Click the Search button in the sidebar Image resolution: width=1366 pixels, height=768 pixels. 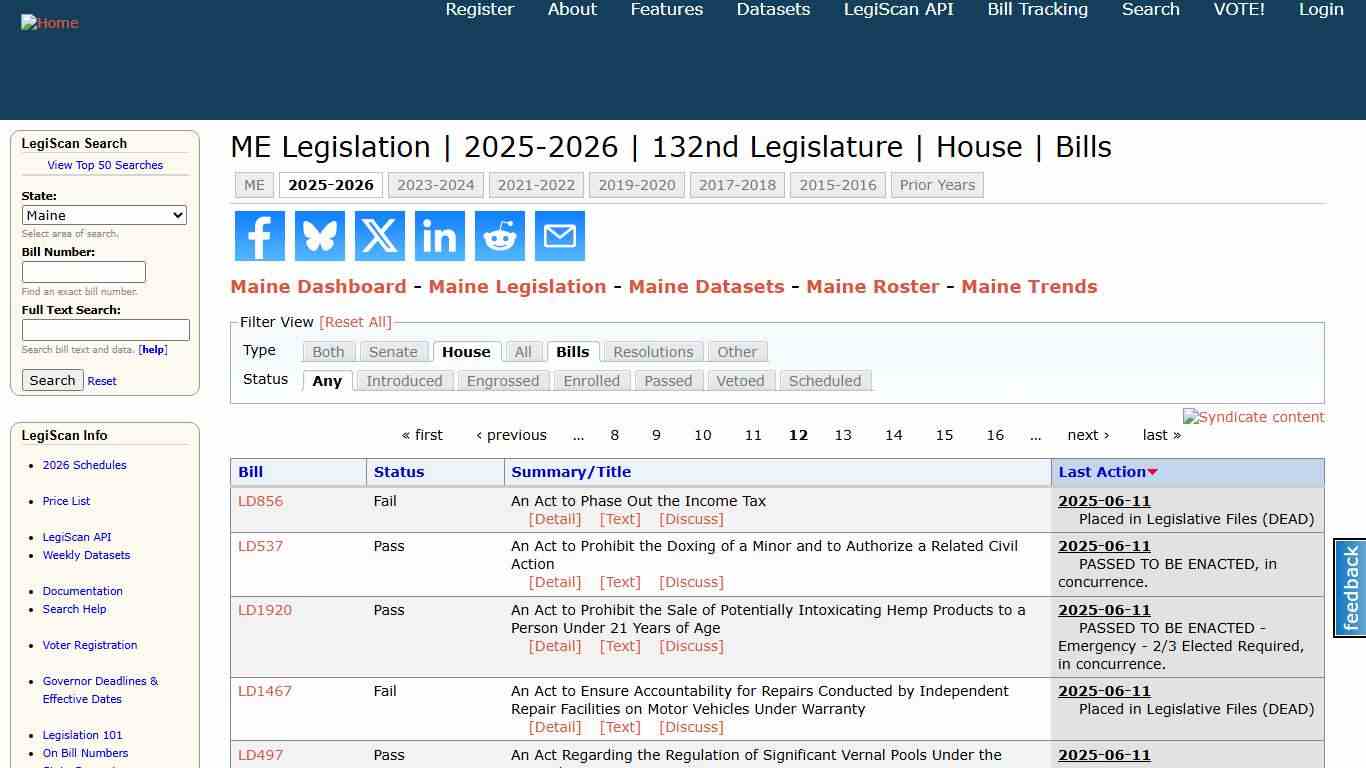click(52, 380)
